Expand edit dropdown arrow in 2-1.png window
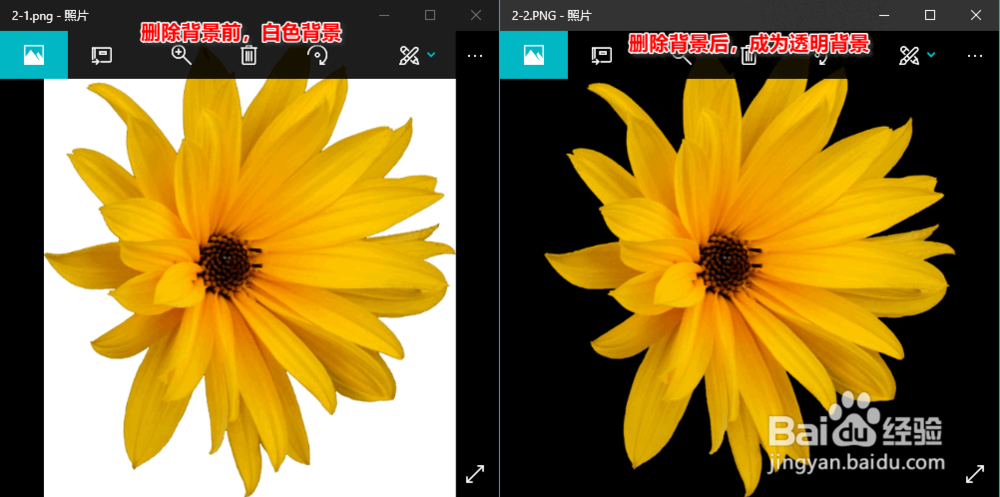 431,55
